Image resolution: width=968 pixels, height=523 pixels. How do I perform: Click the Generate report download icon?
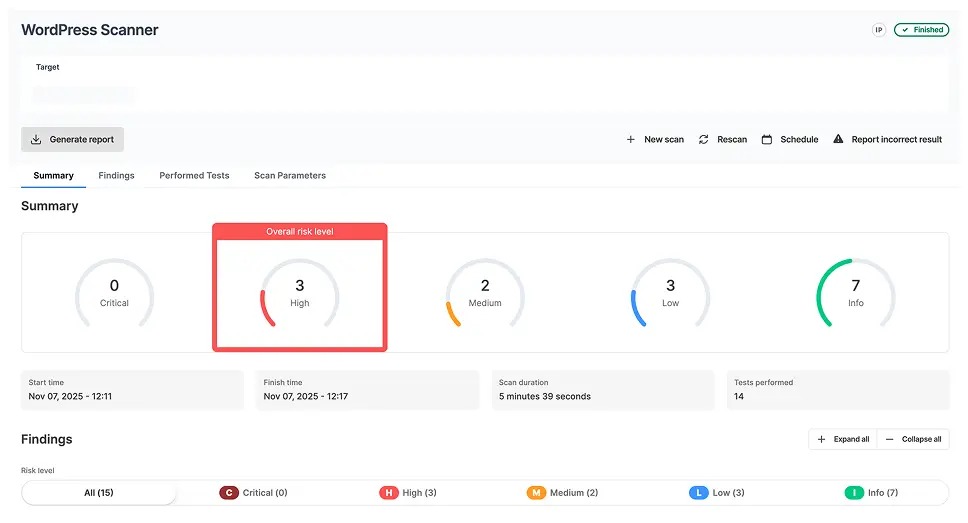[36, 140]
